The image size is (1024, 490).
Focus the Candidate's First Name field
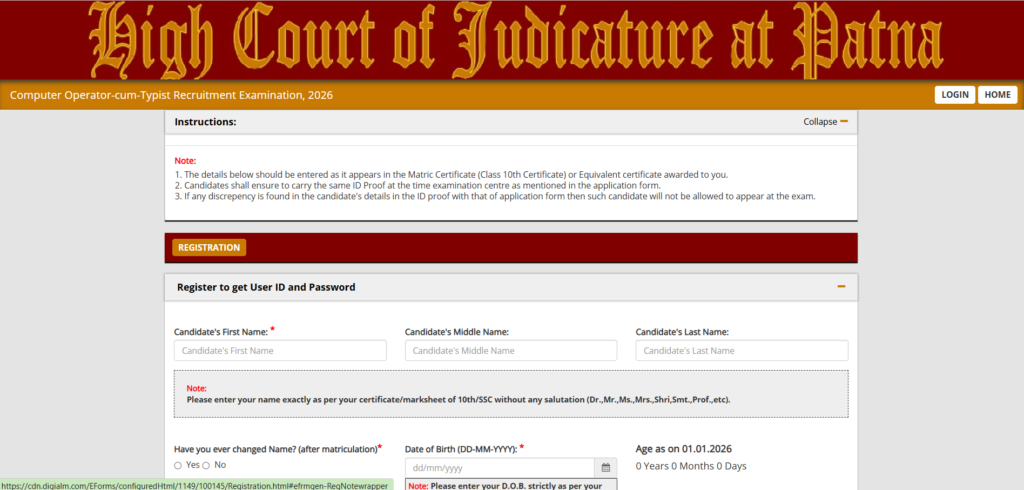point(280,350)
